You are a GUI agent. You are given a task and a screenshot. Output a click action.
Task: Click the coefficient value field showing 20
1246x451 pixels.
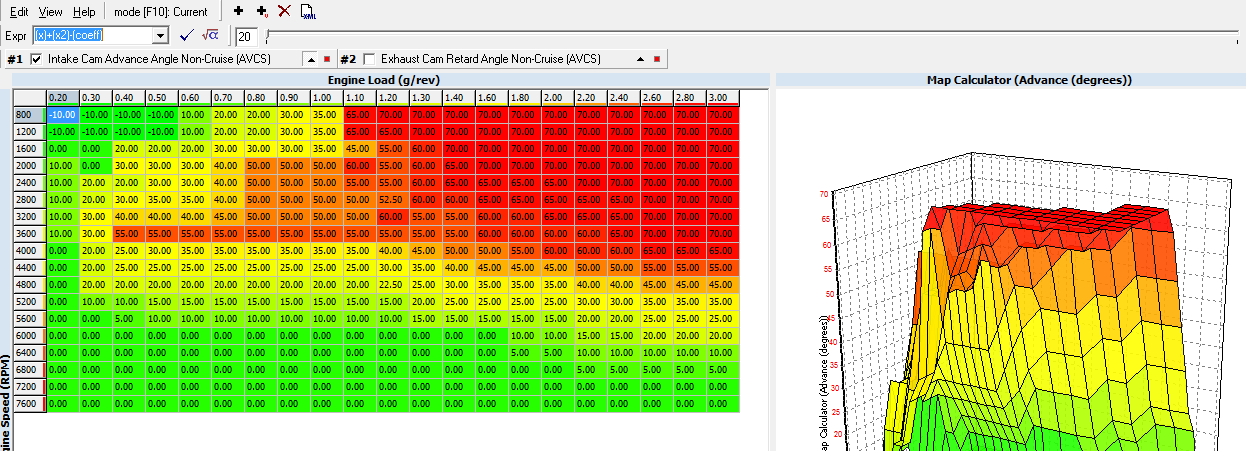[247, 37]
